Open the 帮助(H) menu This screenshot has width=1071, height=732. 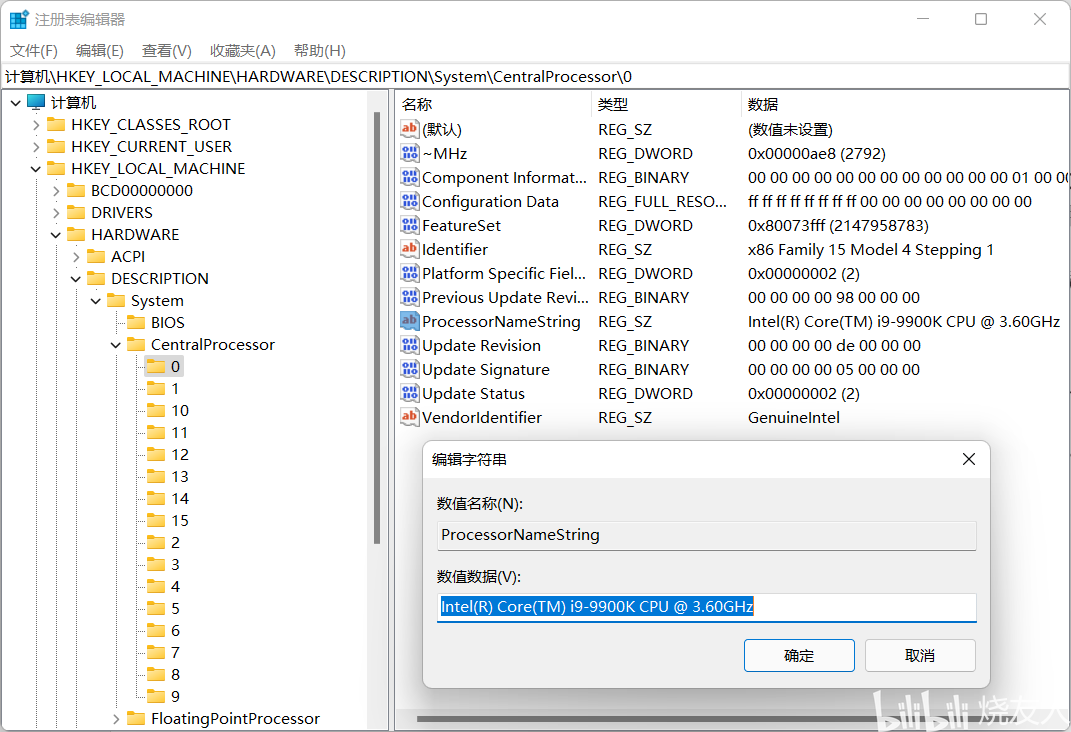(320, 51)
